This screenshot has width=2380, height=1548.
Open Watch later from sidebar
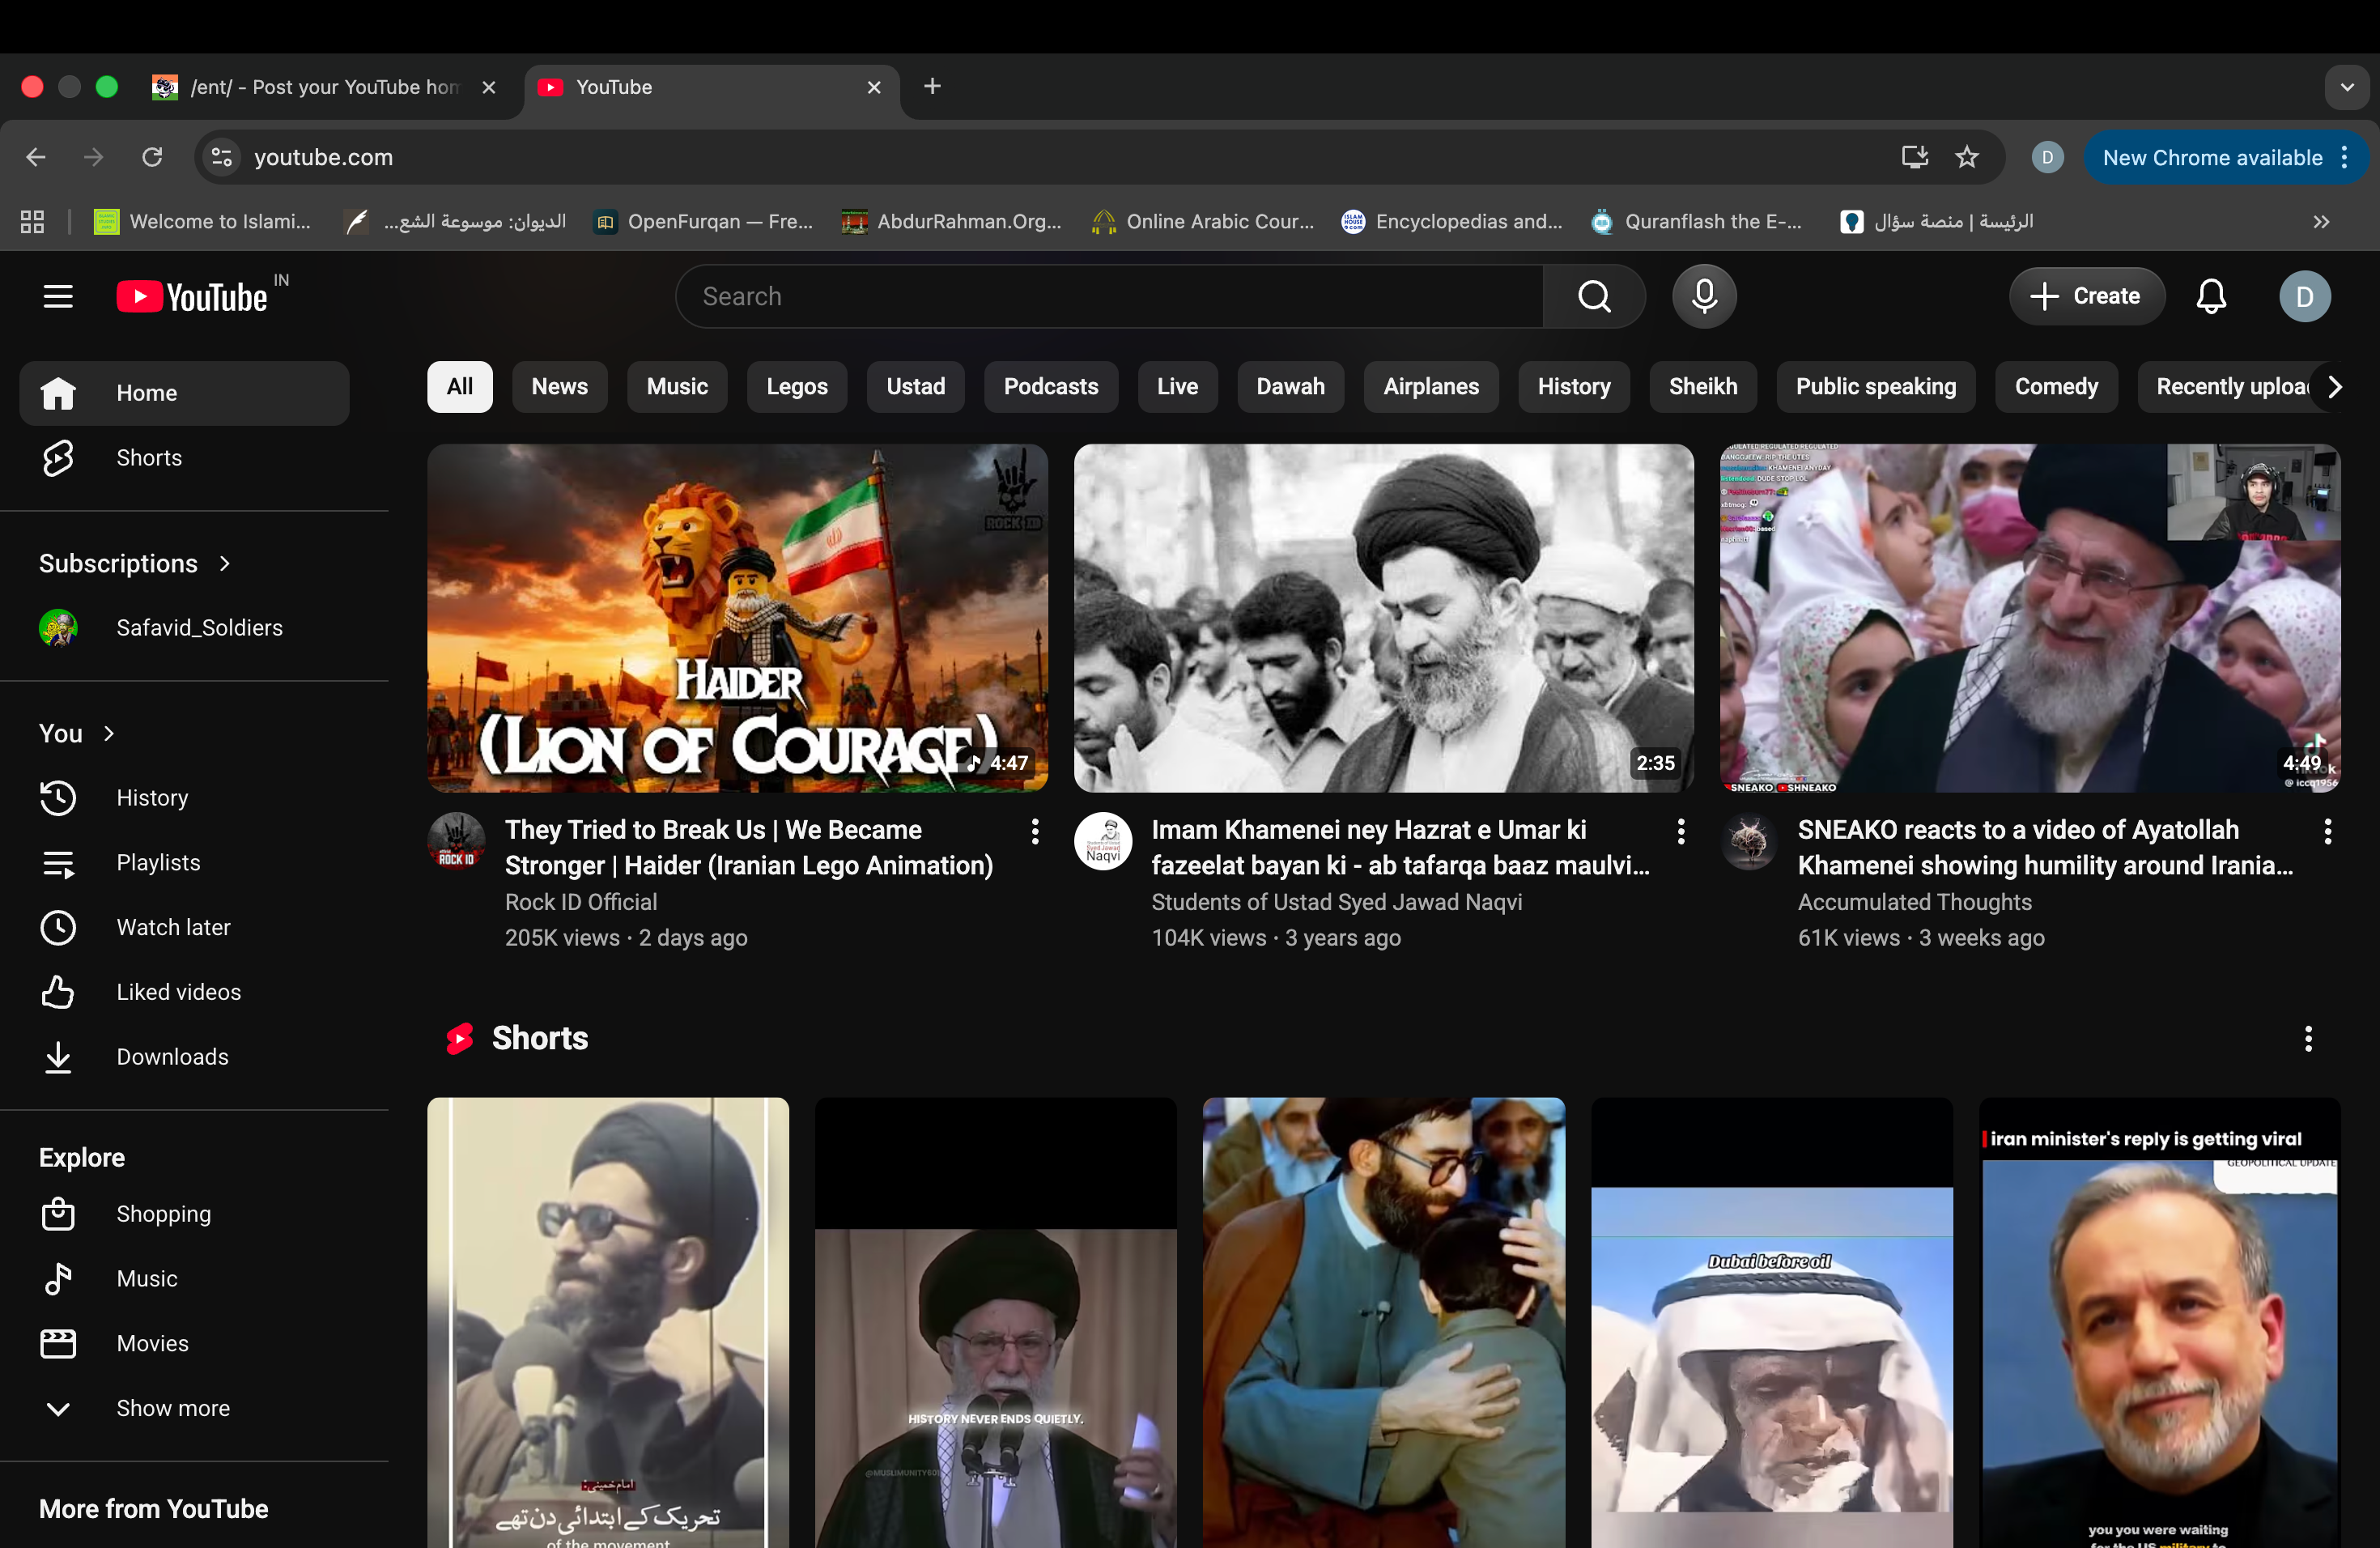tap(173, 927)
